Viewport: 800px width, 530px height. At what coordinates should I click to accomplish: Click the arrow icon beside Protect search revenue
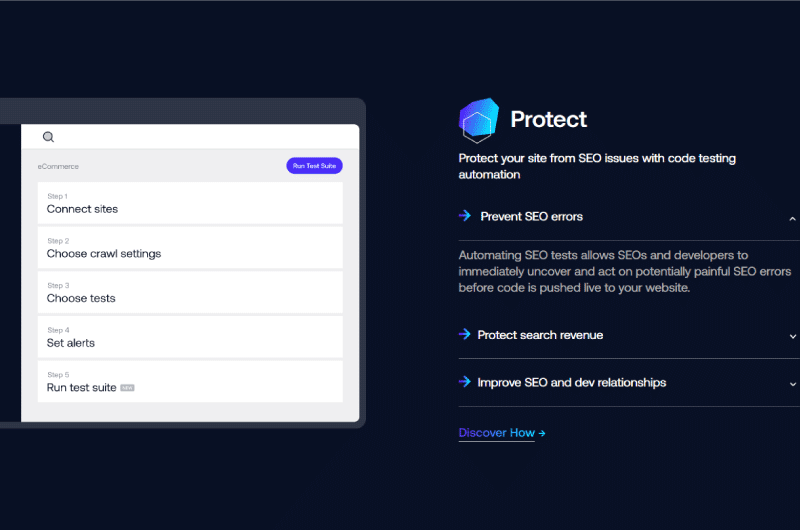tap(465, 335)
